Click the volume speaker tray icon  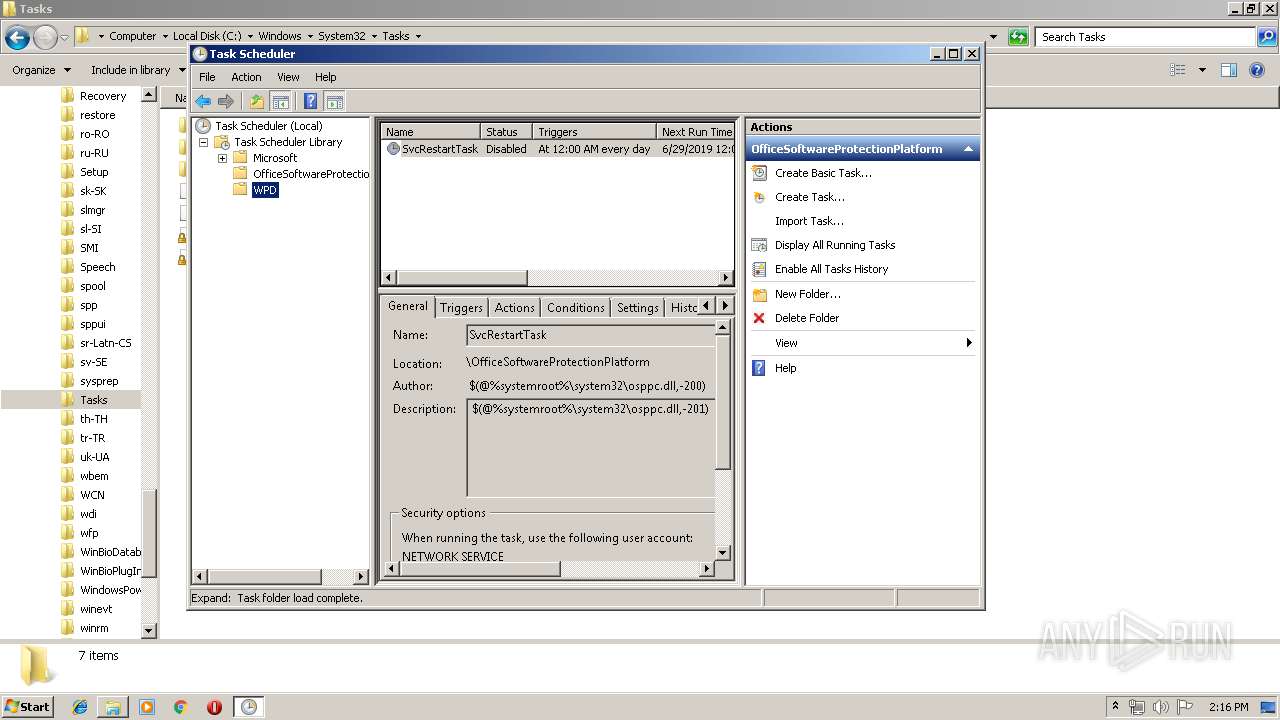[x=1161, y=707]
